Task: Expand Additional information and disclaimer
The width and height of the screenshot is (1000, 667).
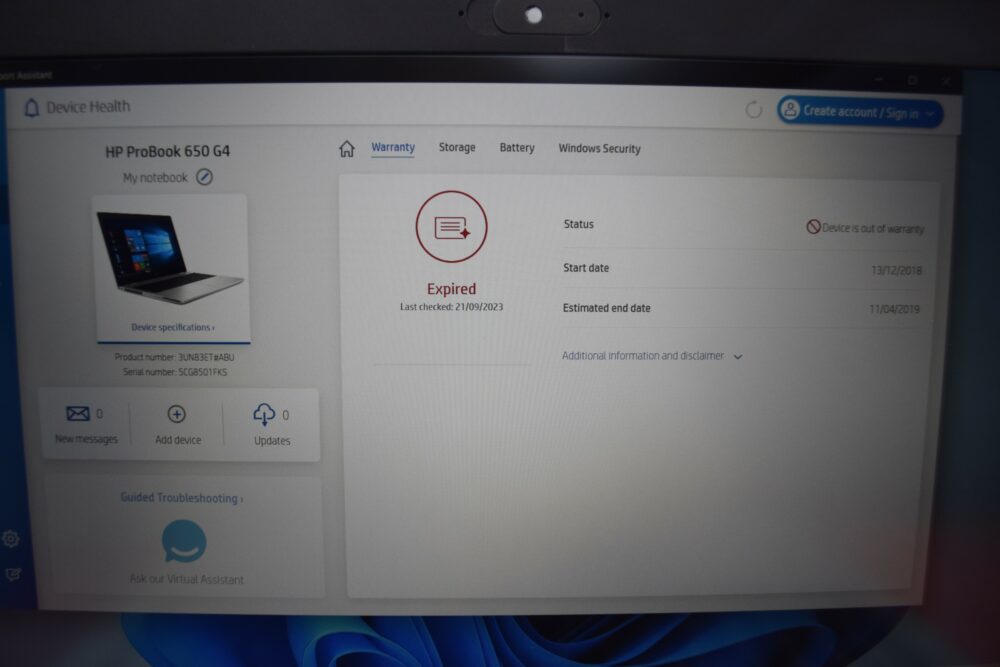Action: (652, 356)
